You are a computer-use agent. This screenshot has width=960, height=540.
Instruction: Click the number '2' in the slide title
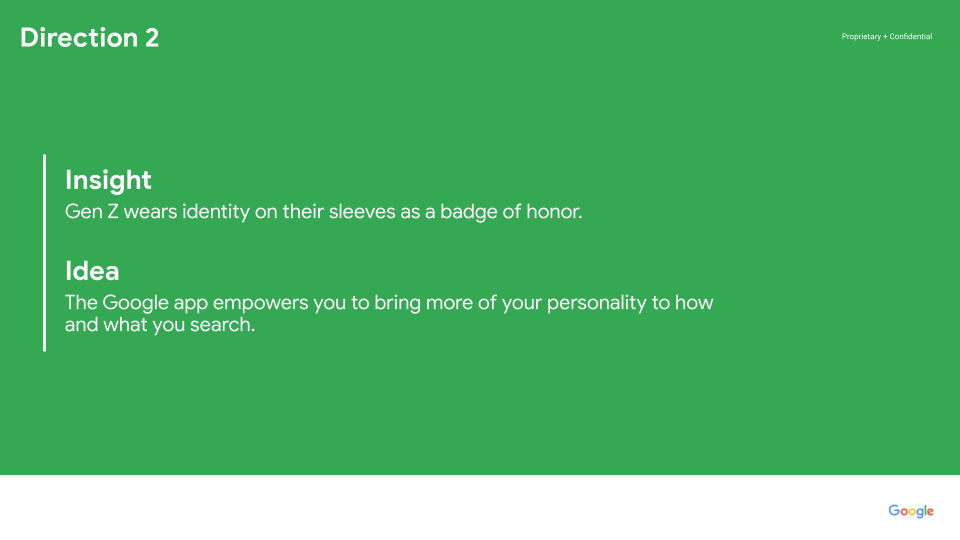tap(152, 38)
